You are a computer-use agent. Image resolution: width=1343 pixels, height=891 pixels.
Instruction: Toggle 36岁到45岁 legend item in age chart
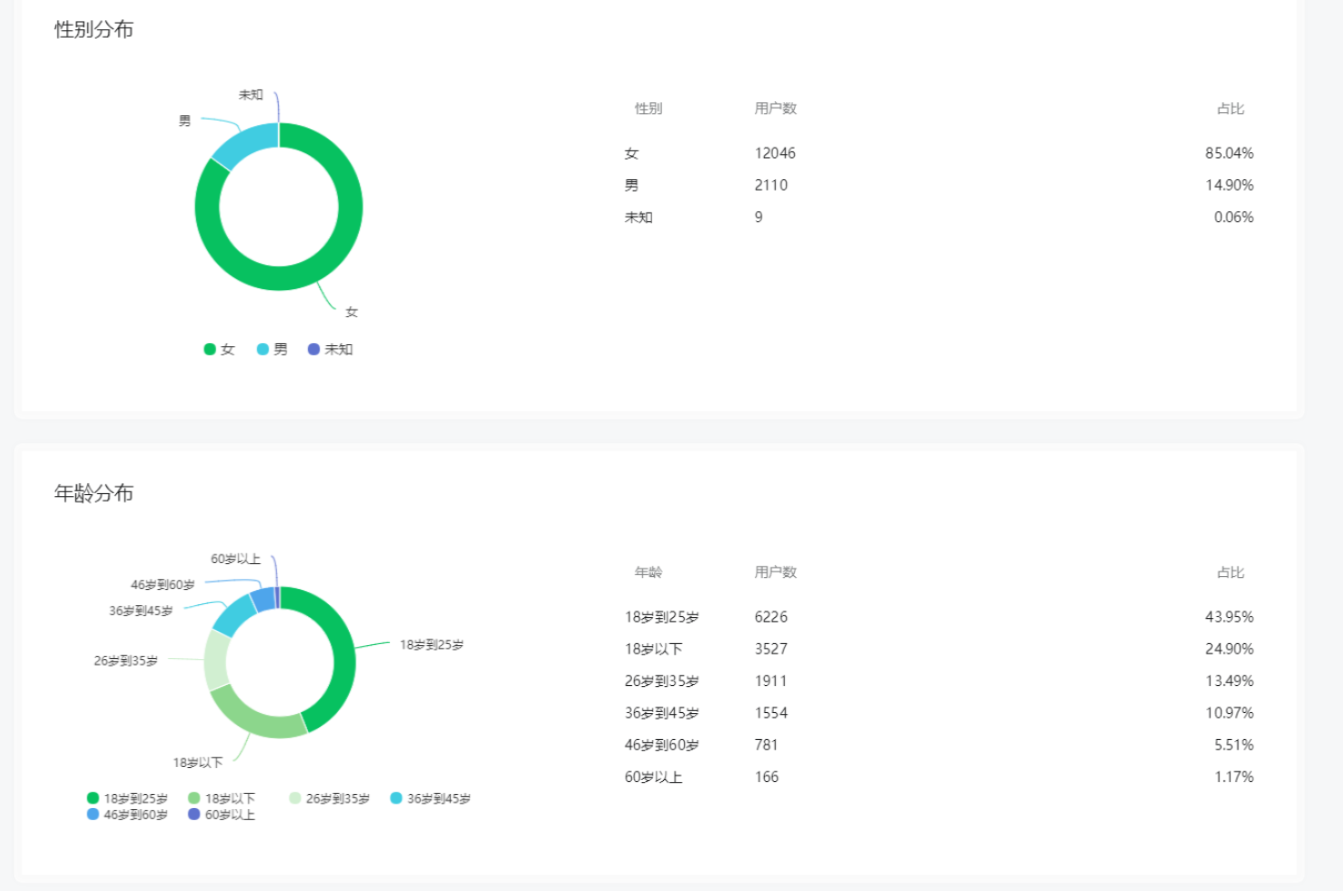[431, 798]
